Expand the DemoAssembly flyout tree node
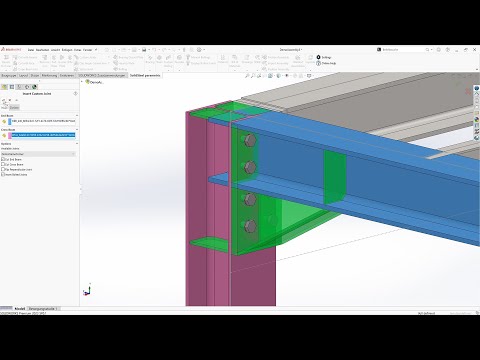 coord(82,82)
